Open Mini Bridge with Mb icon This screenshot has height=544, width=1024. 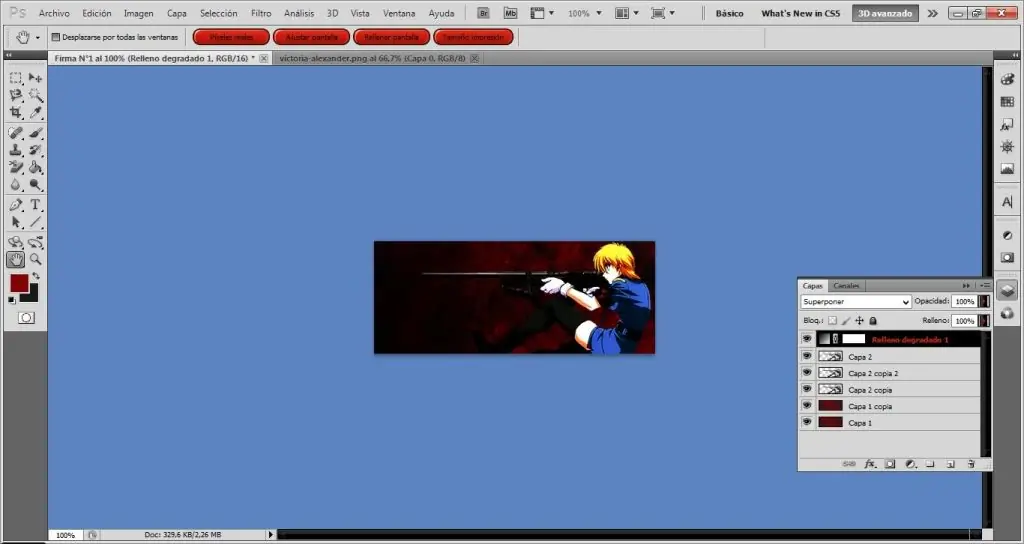pos(511,13)
